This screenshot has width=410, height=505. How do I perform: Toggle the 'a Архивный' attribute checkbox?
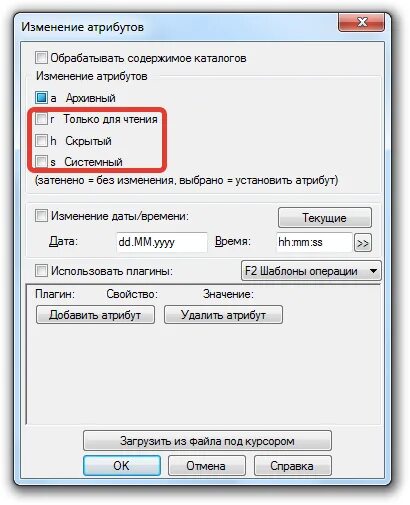[41, 98]
